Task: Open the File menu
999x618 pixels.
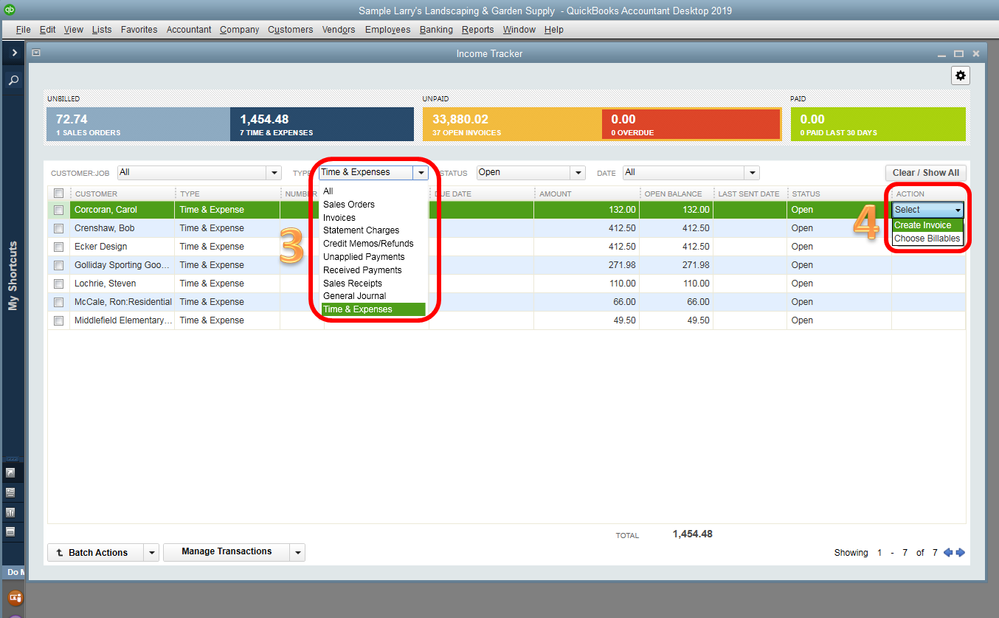Action: 23,30
